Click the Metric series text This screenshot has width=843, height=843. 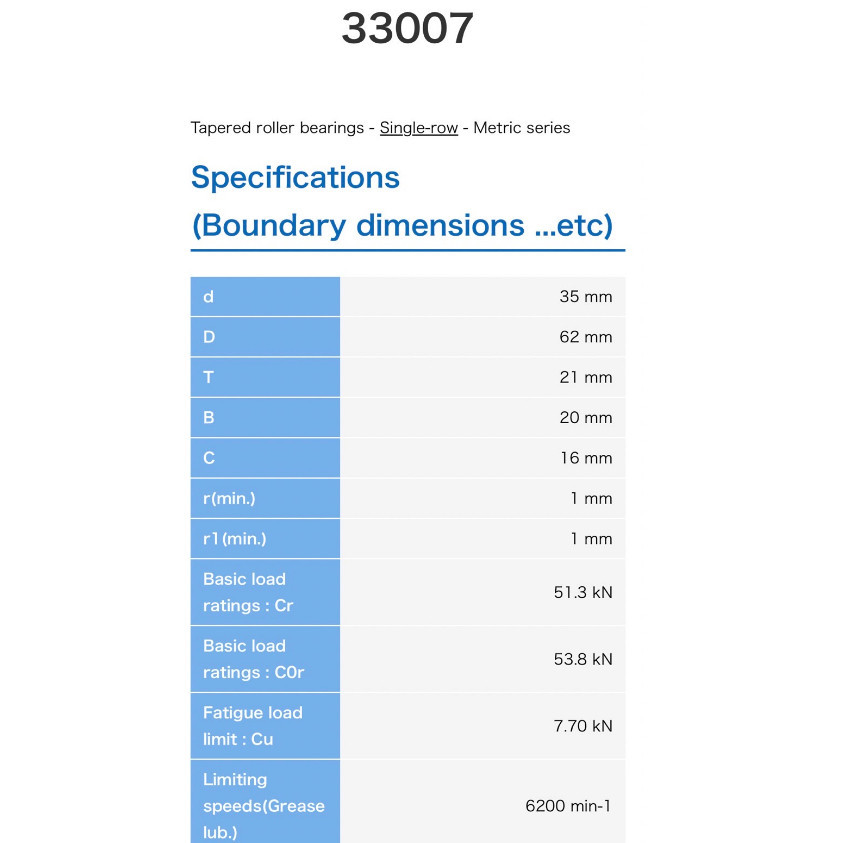click(x=521, y=128)
